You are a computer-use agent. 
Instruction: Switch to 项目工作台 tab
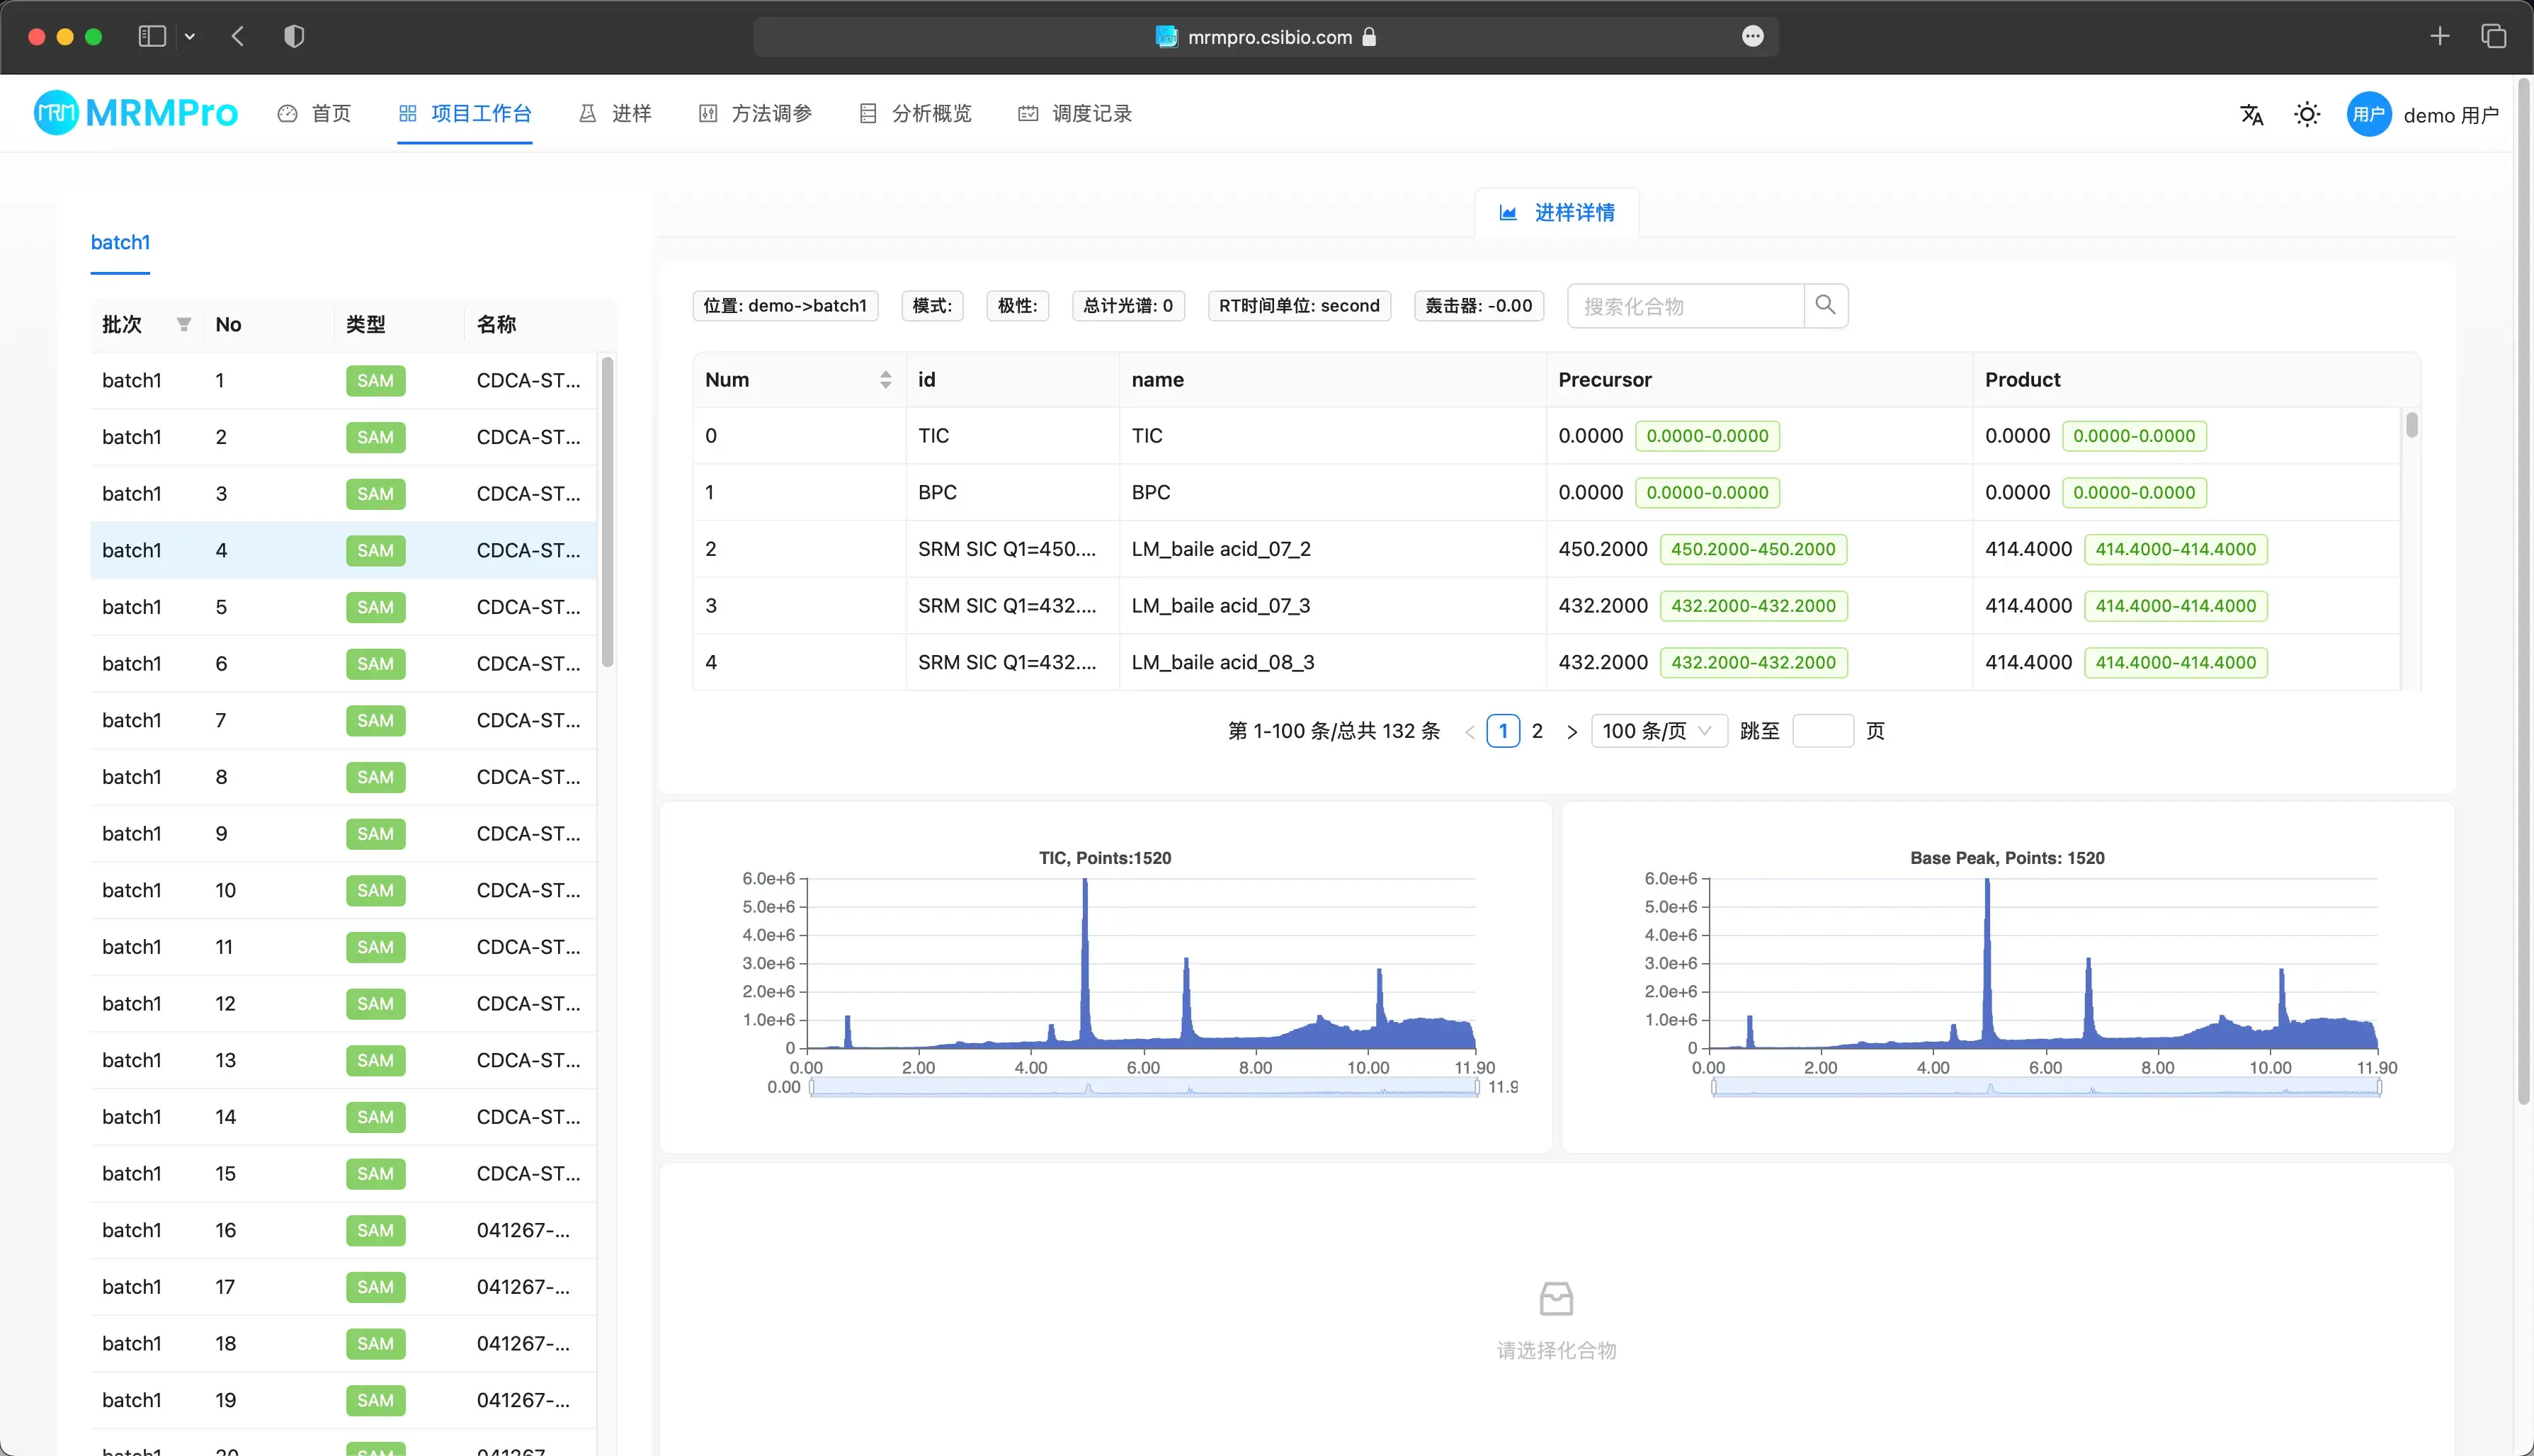pyautogui.click(x=464, y=113)
